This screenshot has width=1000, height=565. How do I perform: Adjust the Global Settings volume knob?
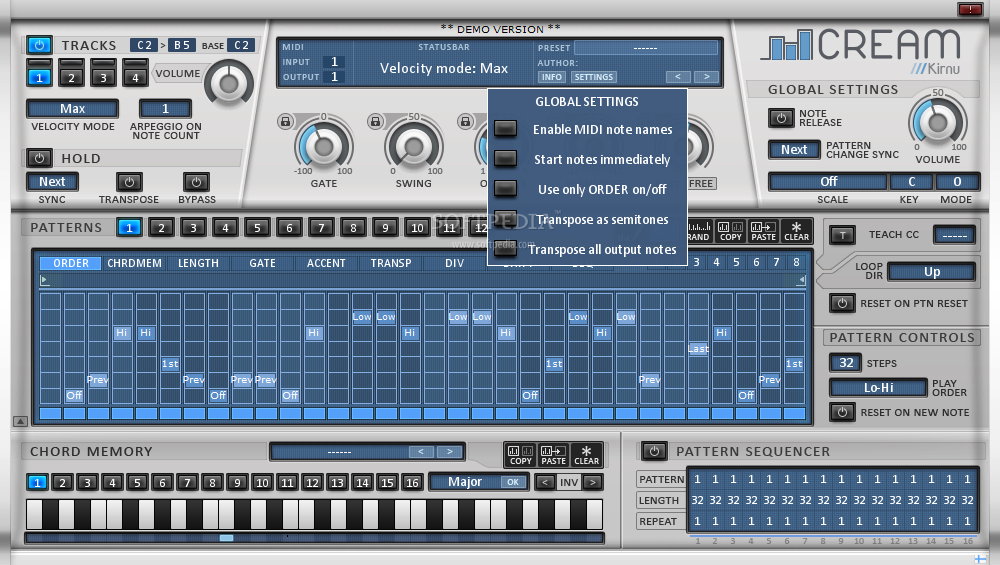(x=938, y=121)
